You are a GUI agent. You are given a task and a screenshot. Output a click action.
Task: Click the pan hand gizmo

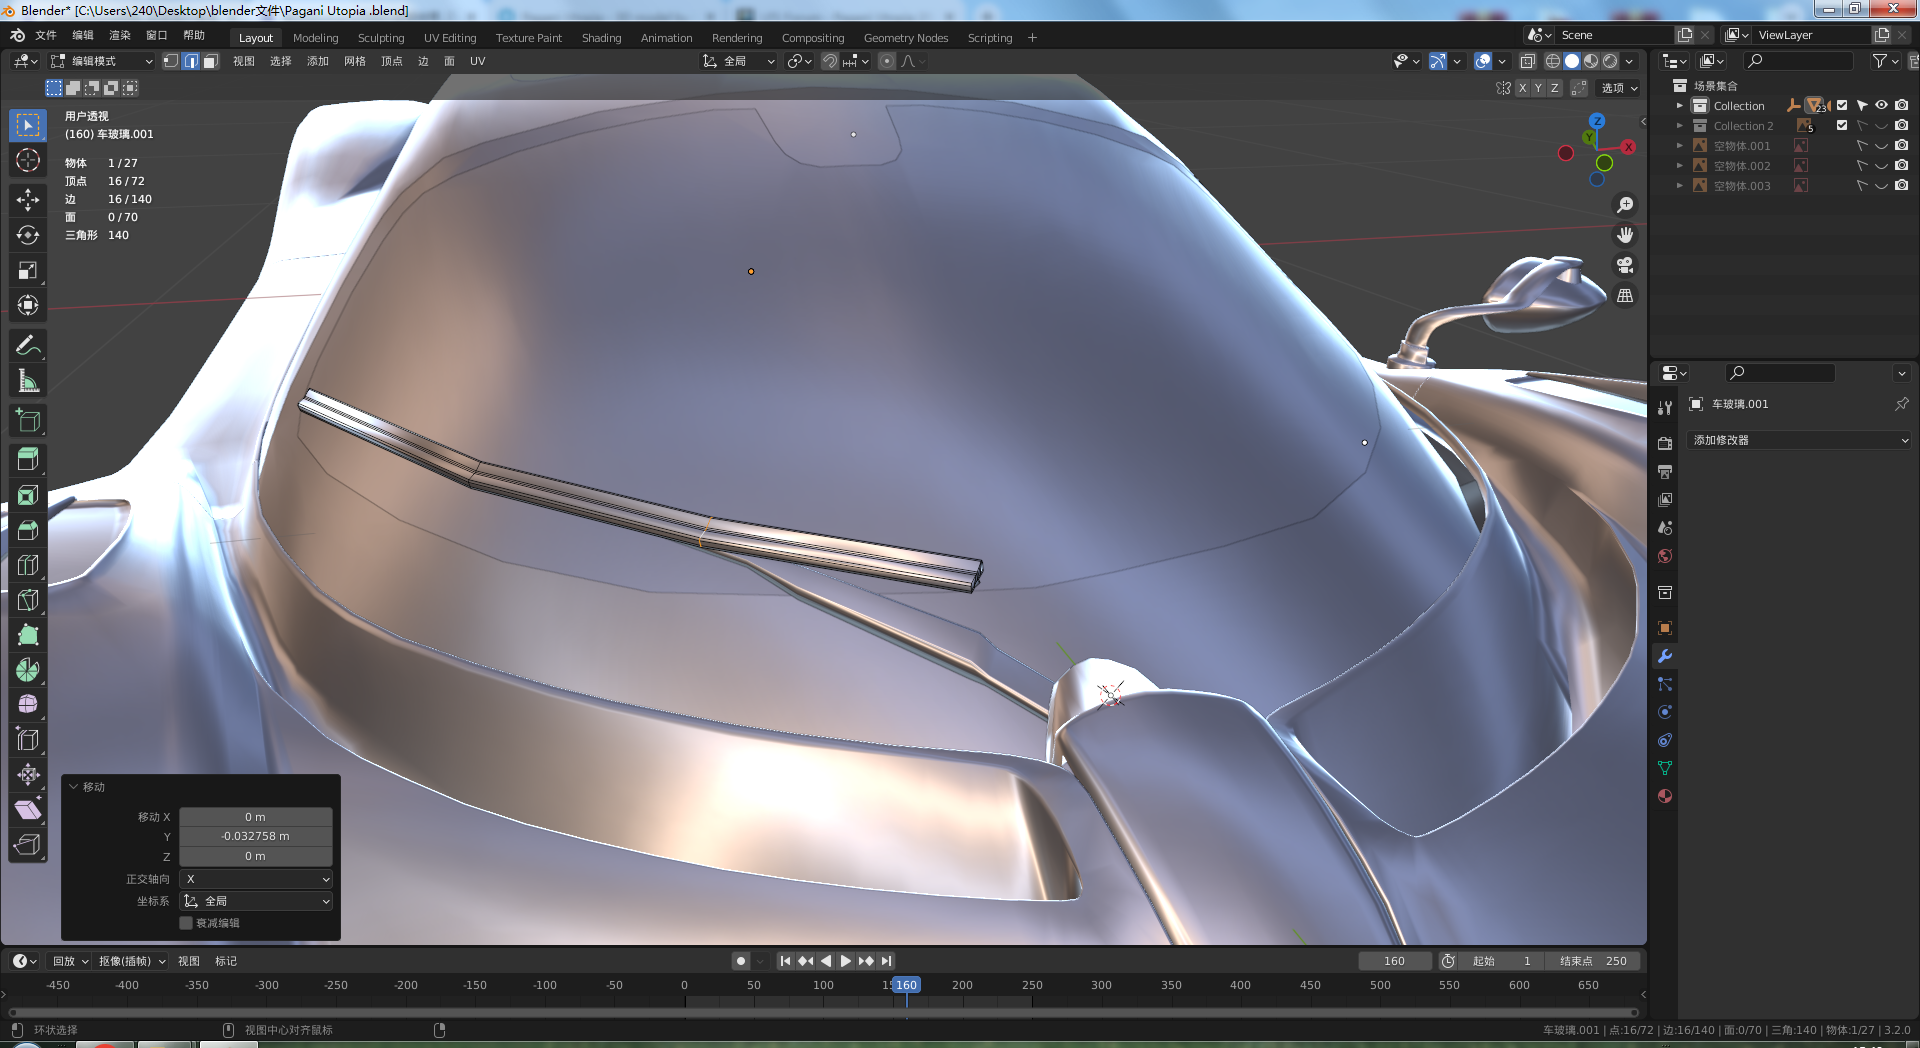tap(1625, 235)
